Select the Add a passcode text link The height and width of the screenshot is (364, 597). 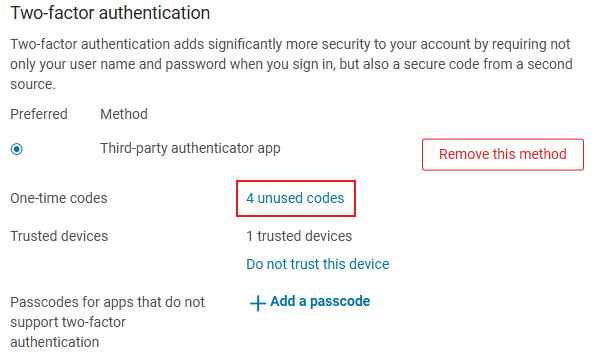tap(320, 301)
